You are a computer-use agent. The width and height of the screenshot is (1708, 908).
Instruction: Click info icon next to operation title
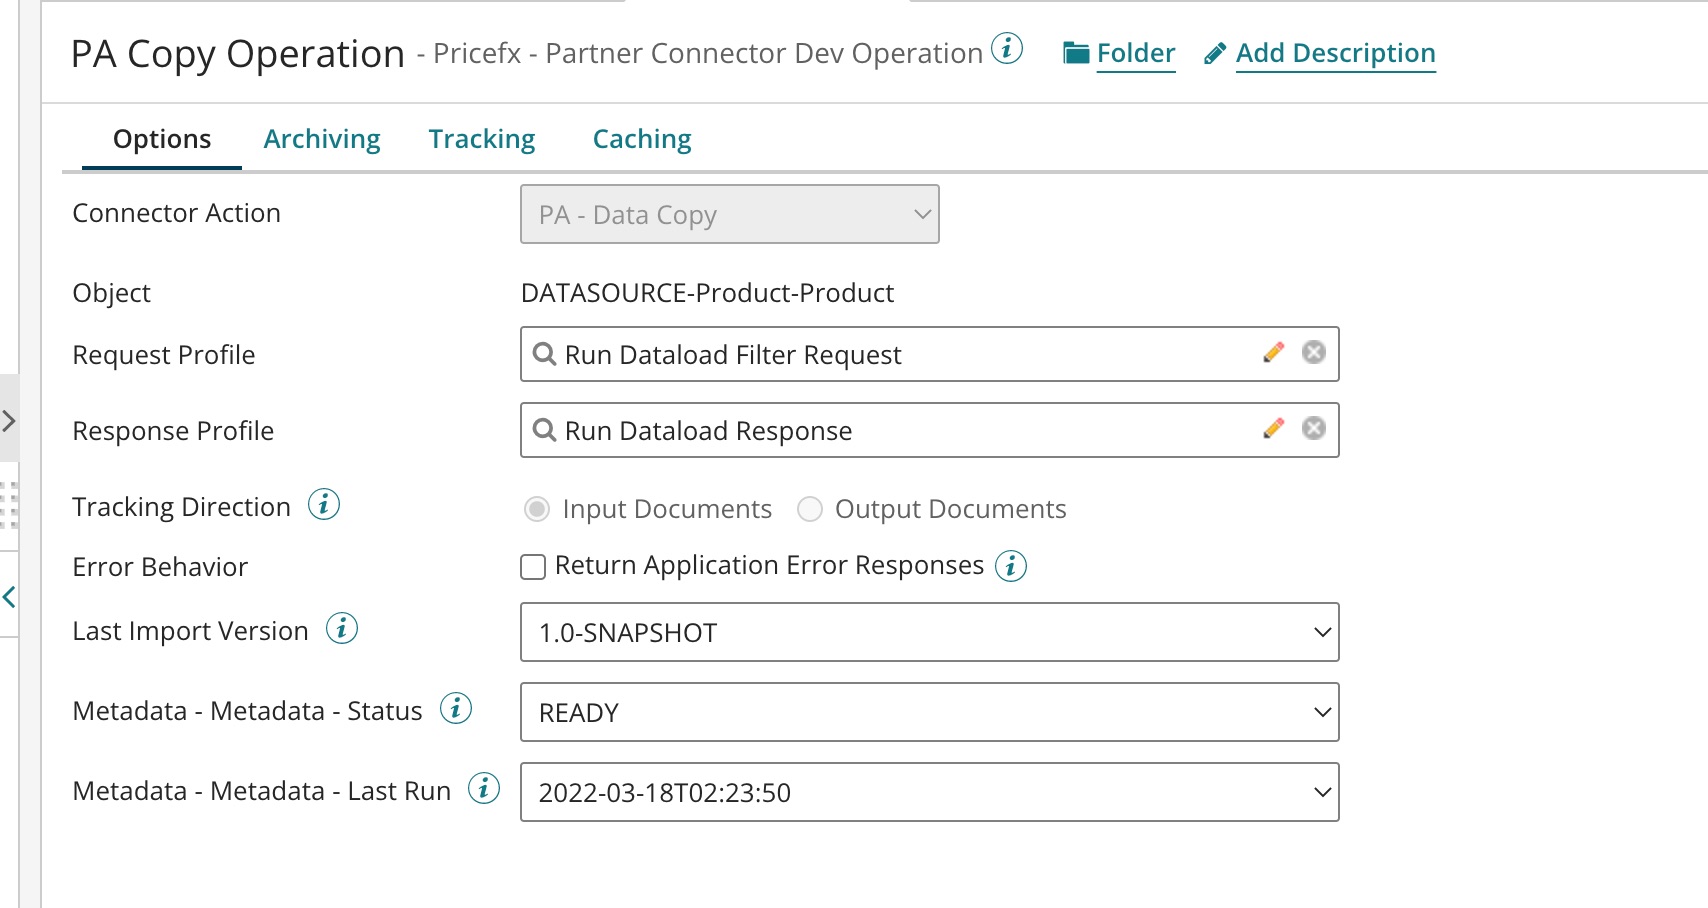pyautogui.click(x=1007, y=48)
